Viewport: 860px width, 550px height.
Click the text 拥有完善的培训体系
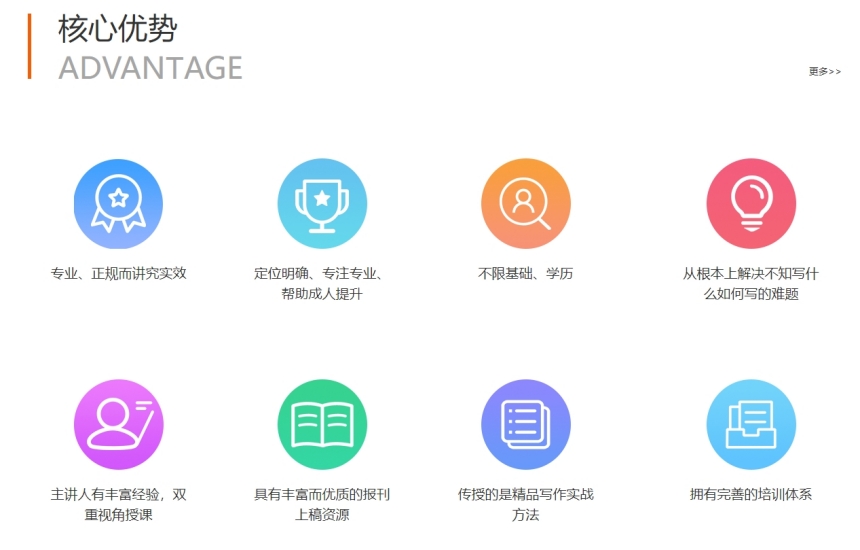point(751,494)
